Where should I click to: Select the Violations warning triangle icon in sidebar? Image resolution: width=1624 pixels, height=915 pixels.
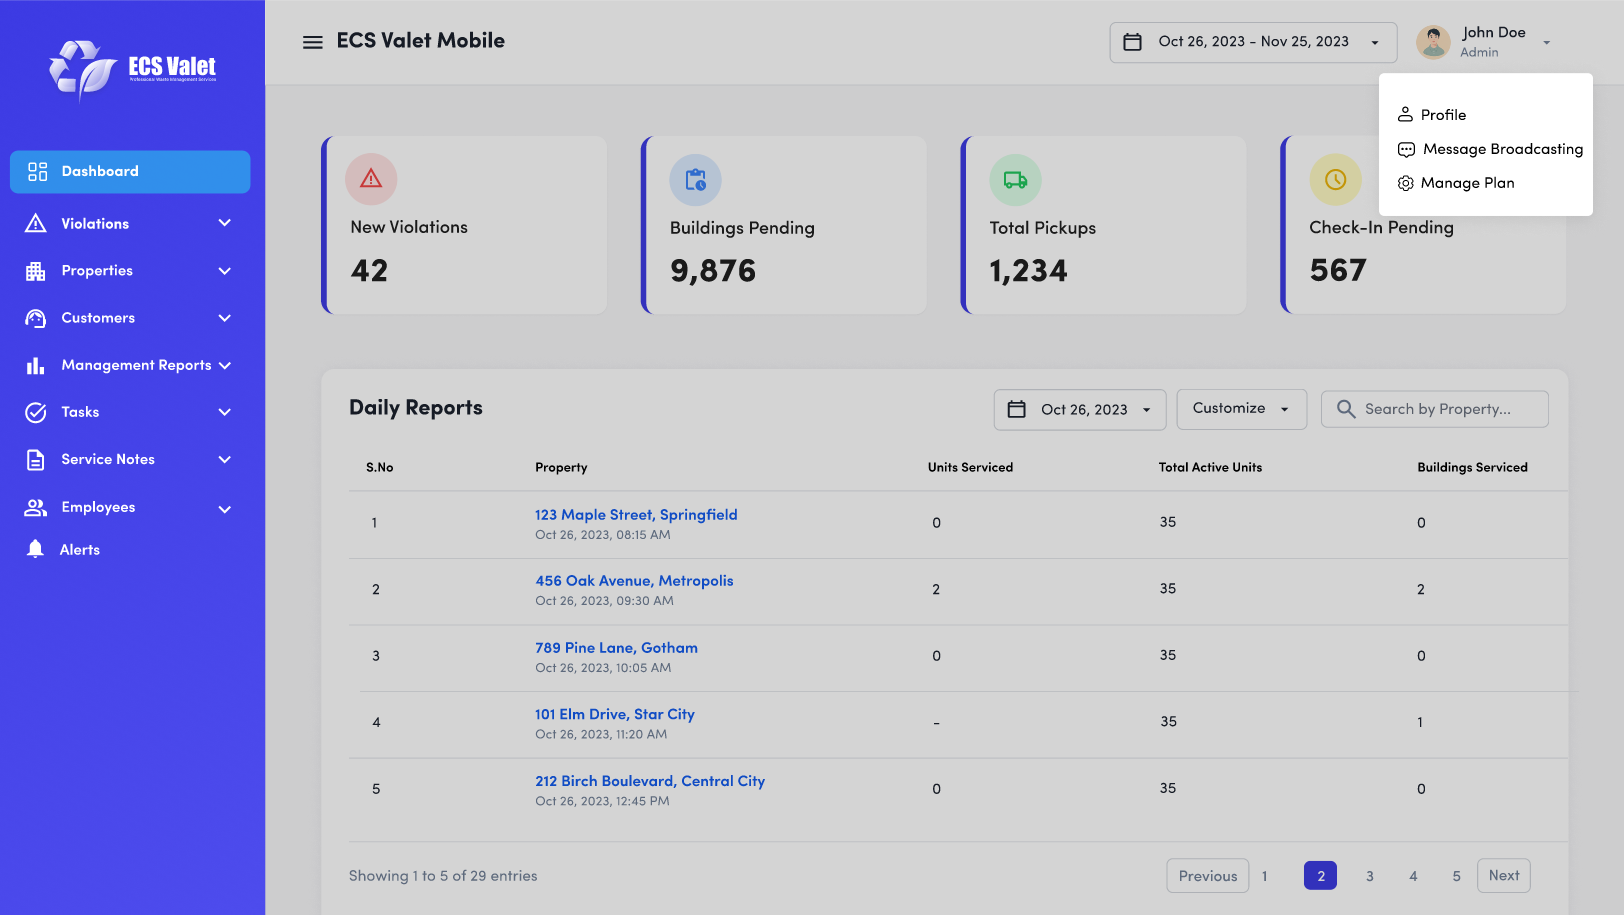point(36,223)
